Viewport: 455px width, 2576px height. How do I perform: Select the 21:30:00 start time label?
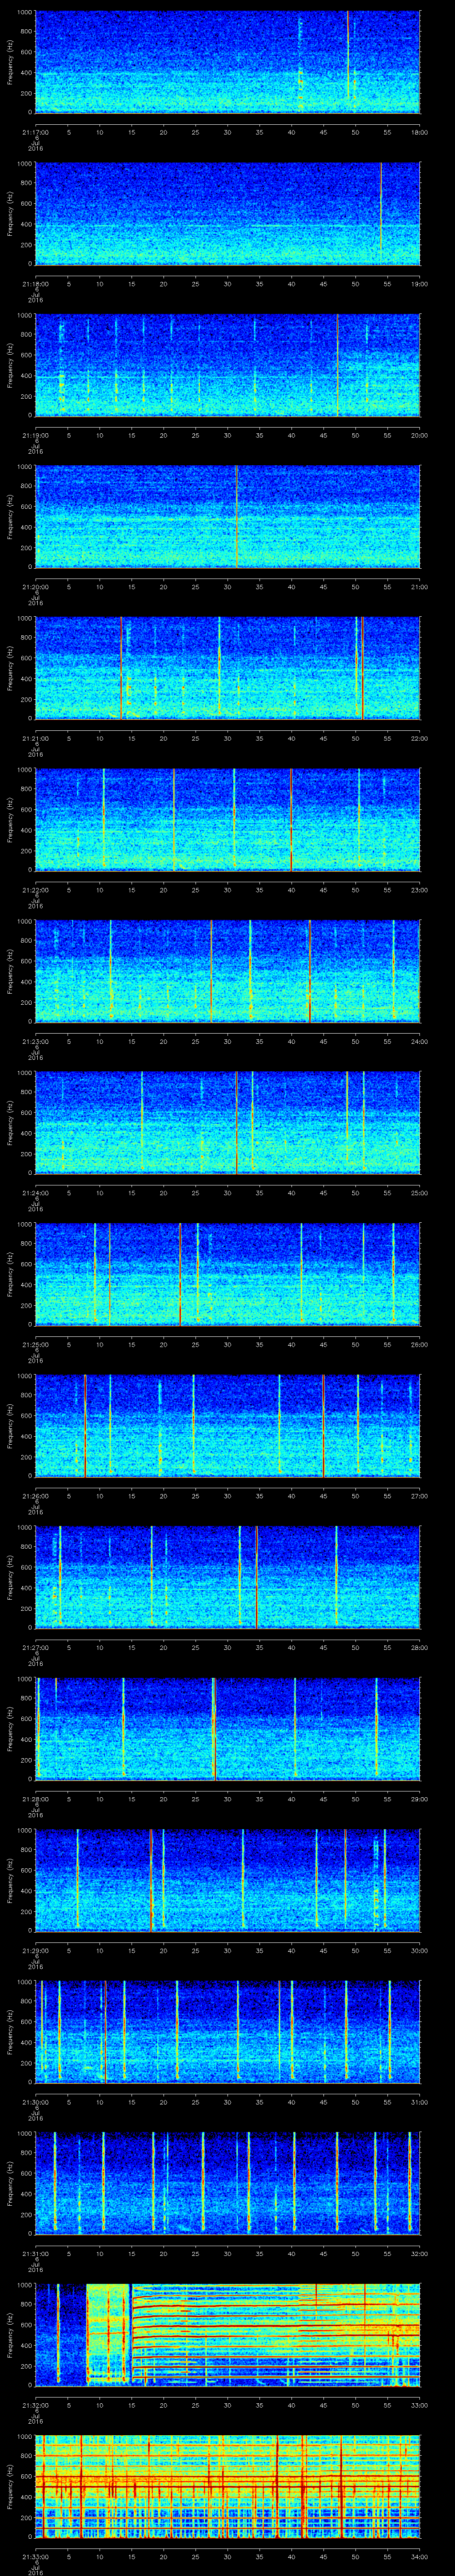35,2101
